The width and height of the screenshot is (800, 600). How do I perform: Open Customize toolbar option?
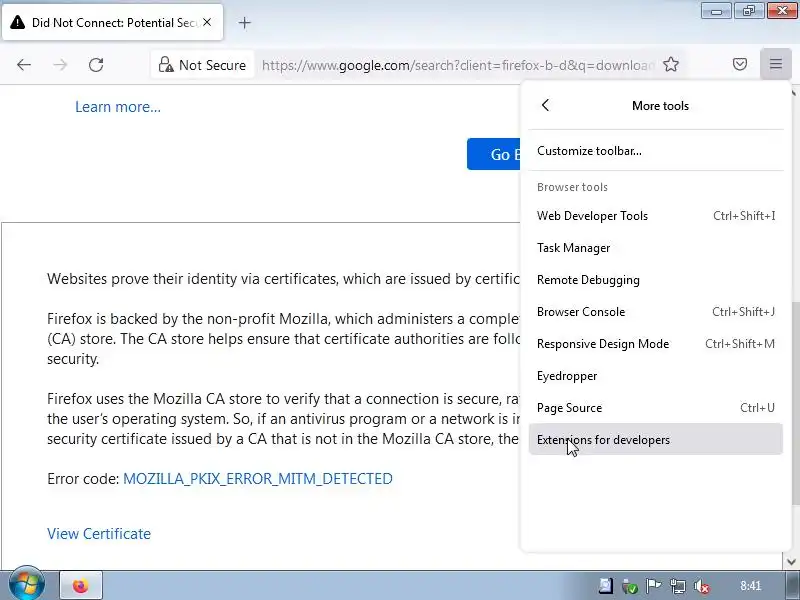pyautogui.click(x=656, y=151)
